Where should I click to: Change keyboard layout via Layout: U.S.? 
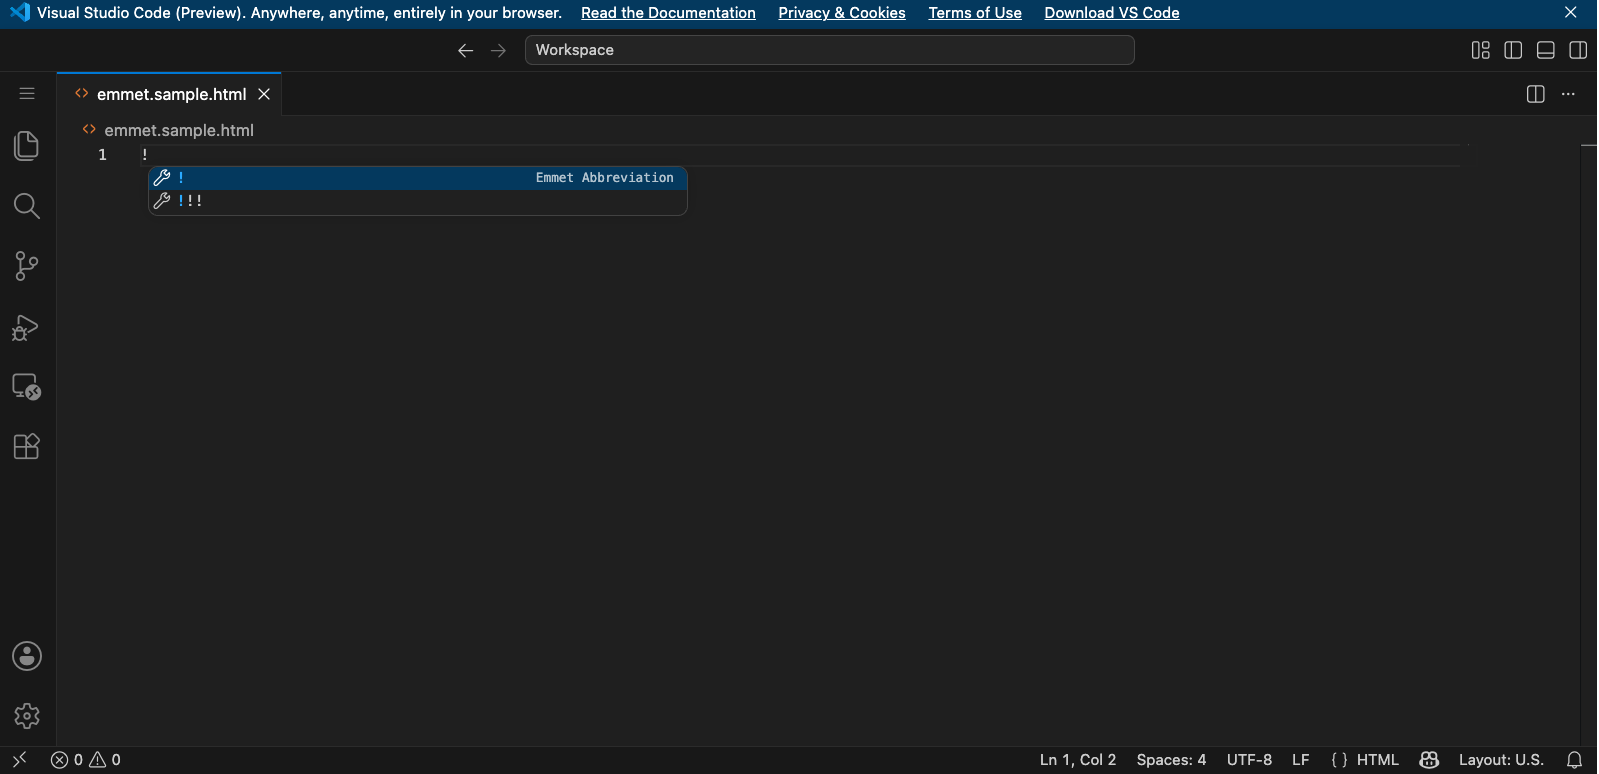click(1501, 760)
